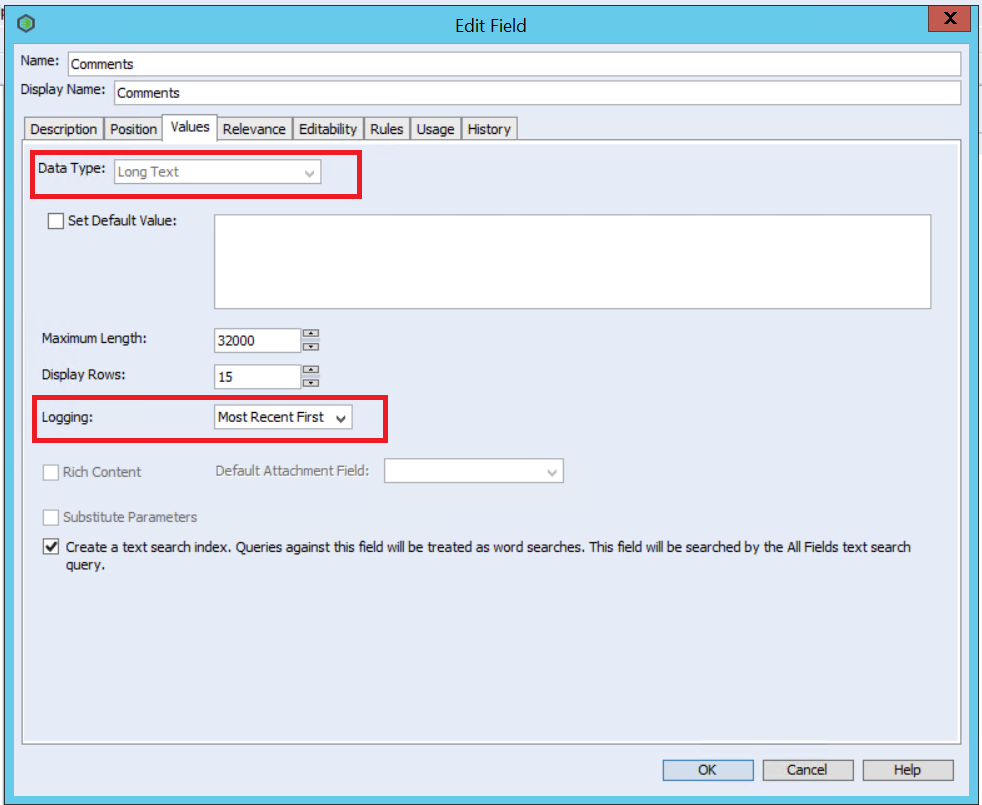Screen dimensions: 982x805
Task: Click the green hexagon app icon in title bar
Action: pyautogui.click(x=27, y=24)
